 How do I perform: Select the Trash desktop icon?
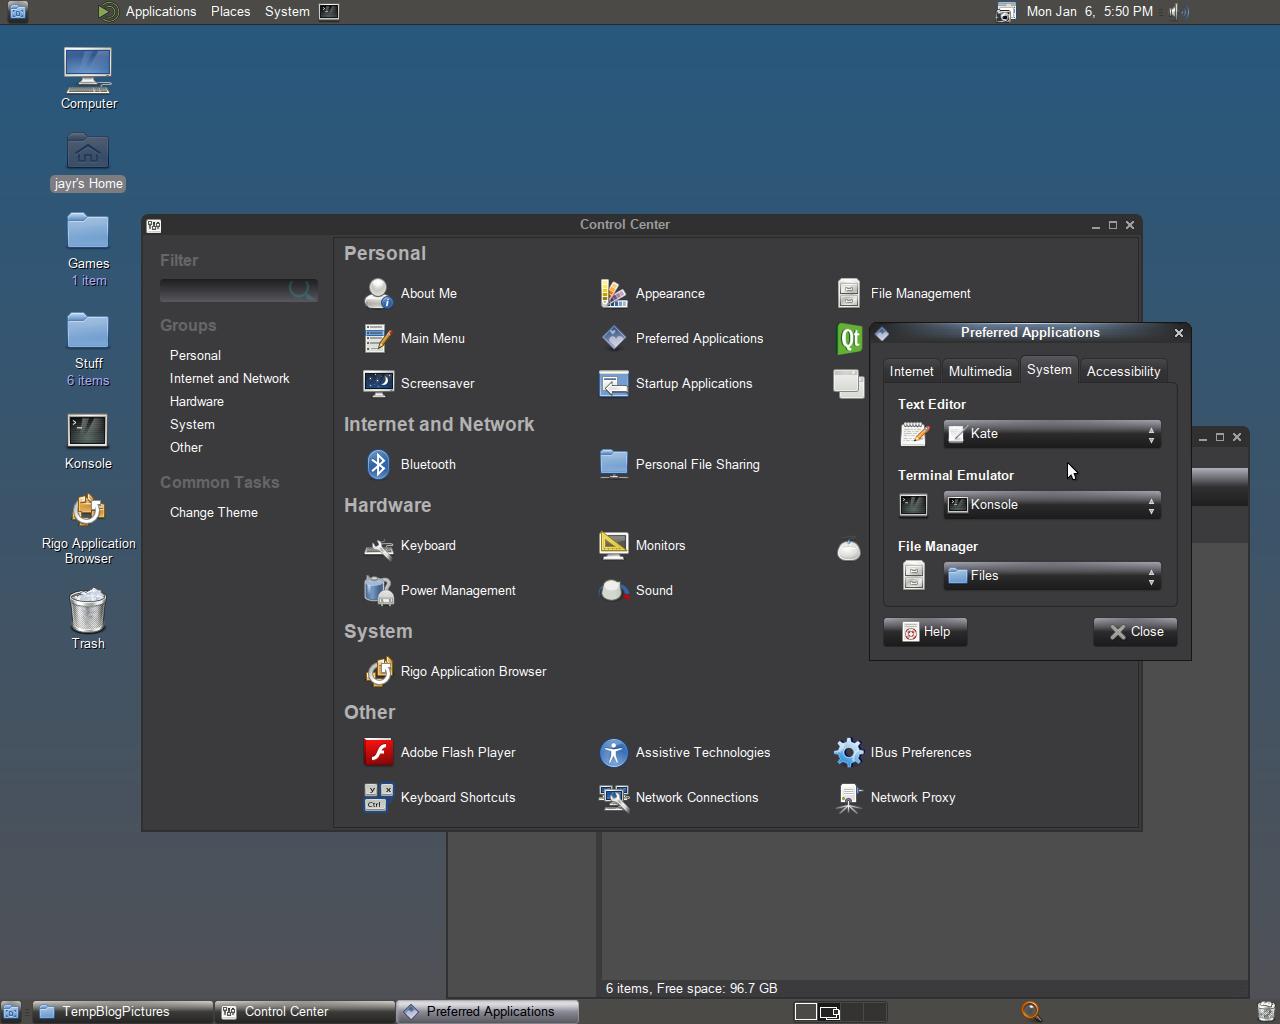[x=88, y=611]
